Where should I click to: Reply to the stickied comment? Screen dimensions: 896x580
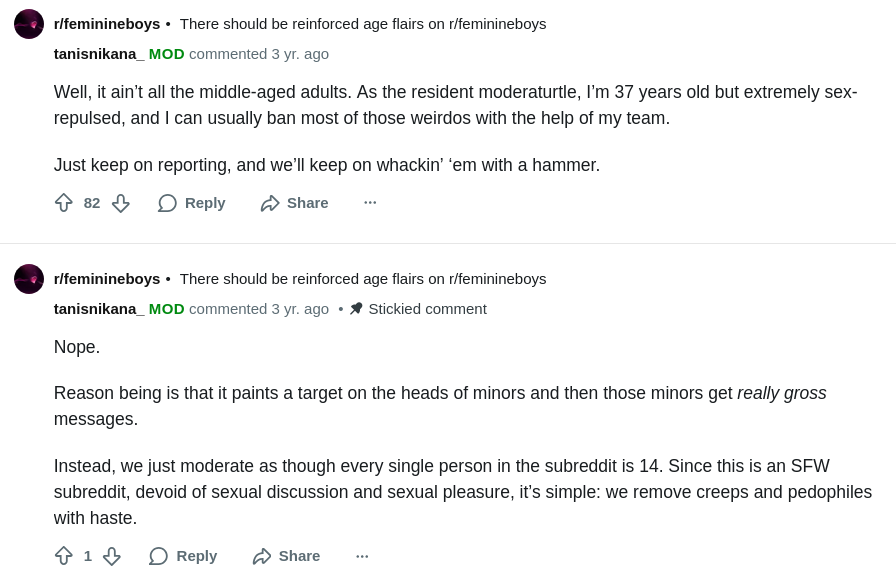184,556
